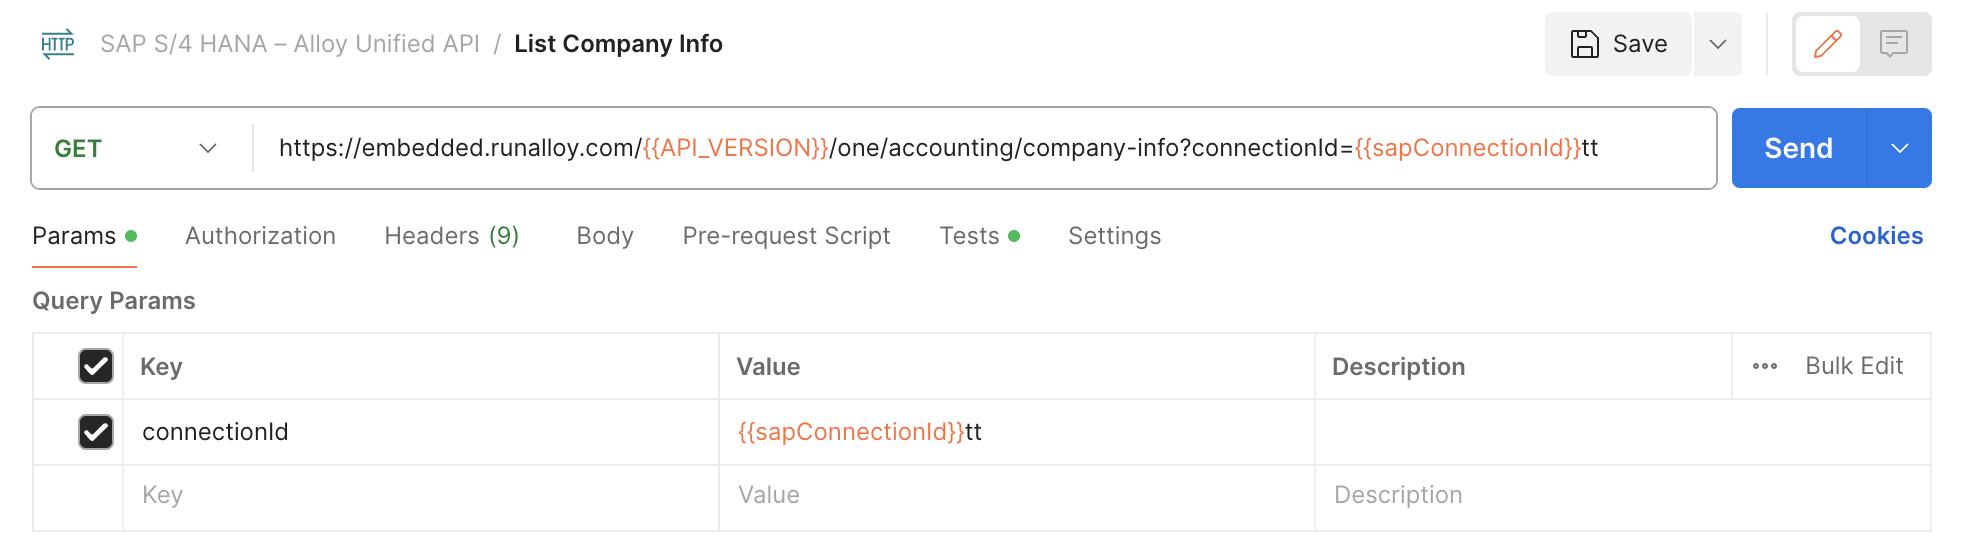Select the Body tab

(x=605, y=236)
